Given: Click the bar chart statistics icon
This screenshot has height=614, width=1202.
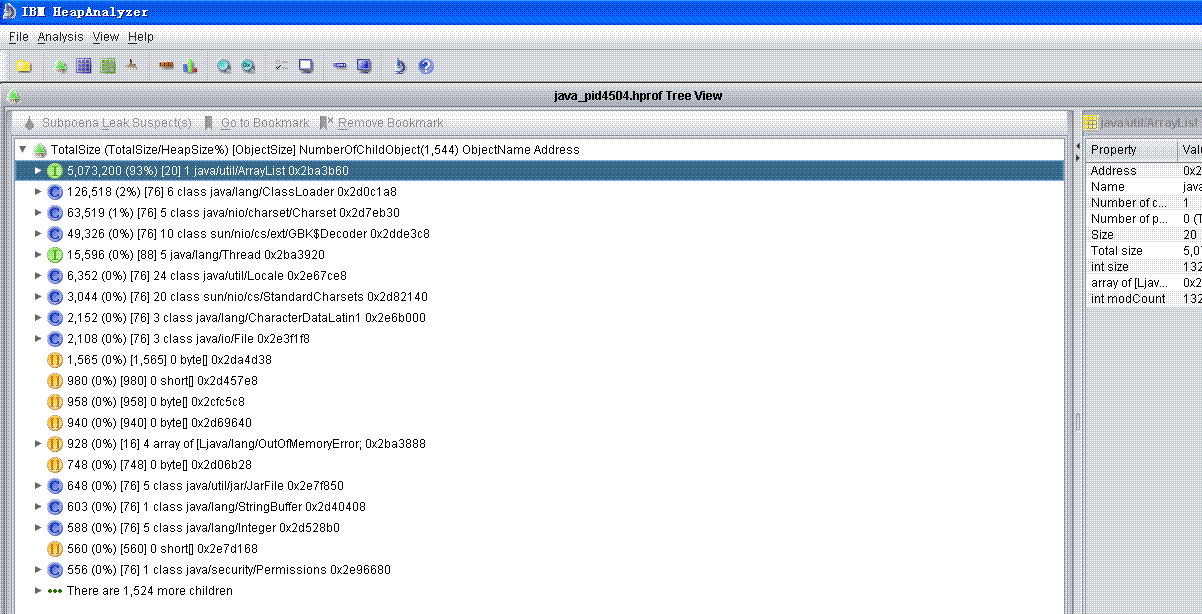Looking at the screenshot, I should tap(189, 66).
